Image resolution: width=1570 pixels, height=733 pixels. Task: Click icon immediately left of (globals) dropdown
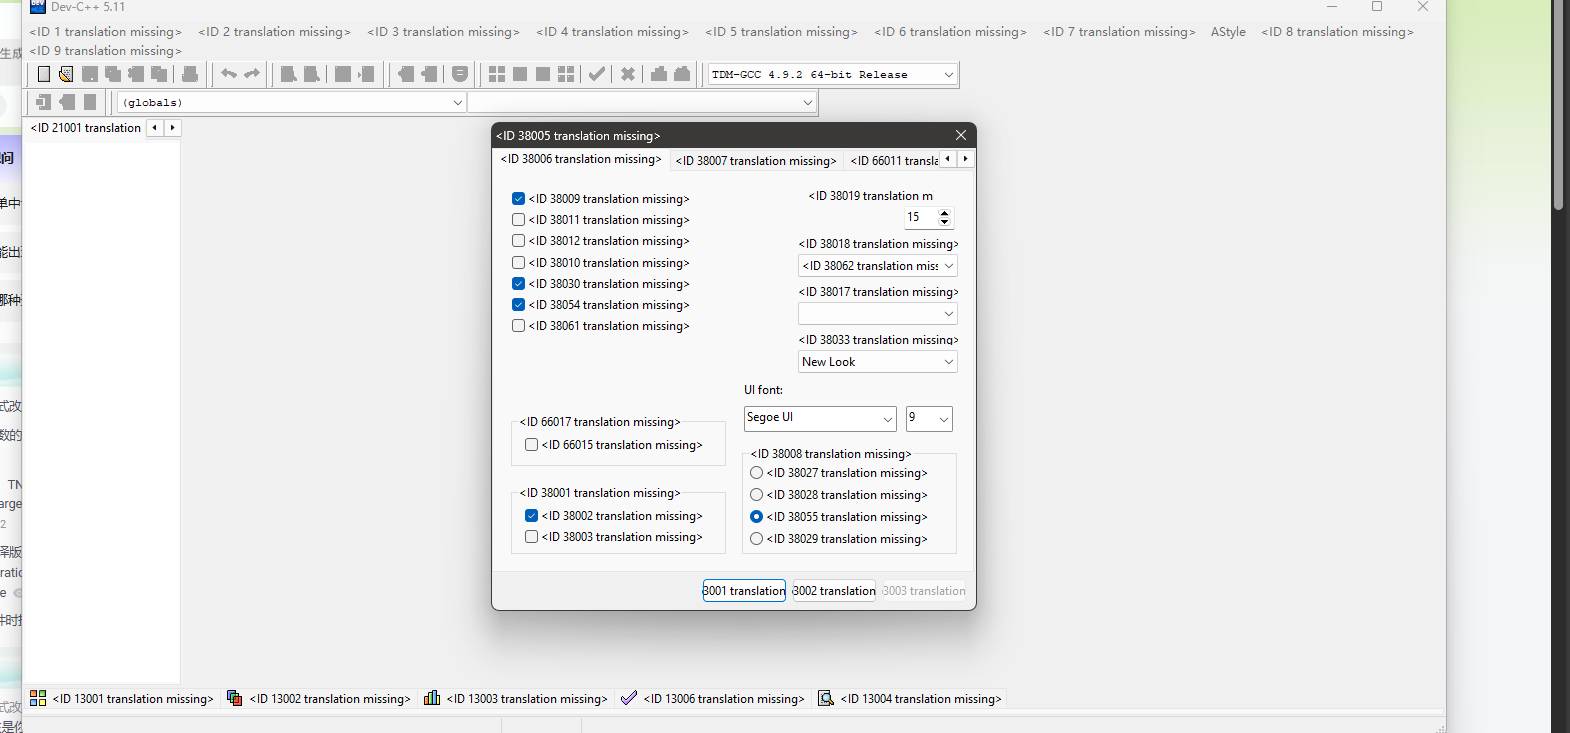coord(90,102)
